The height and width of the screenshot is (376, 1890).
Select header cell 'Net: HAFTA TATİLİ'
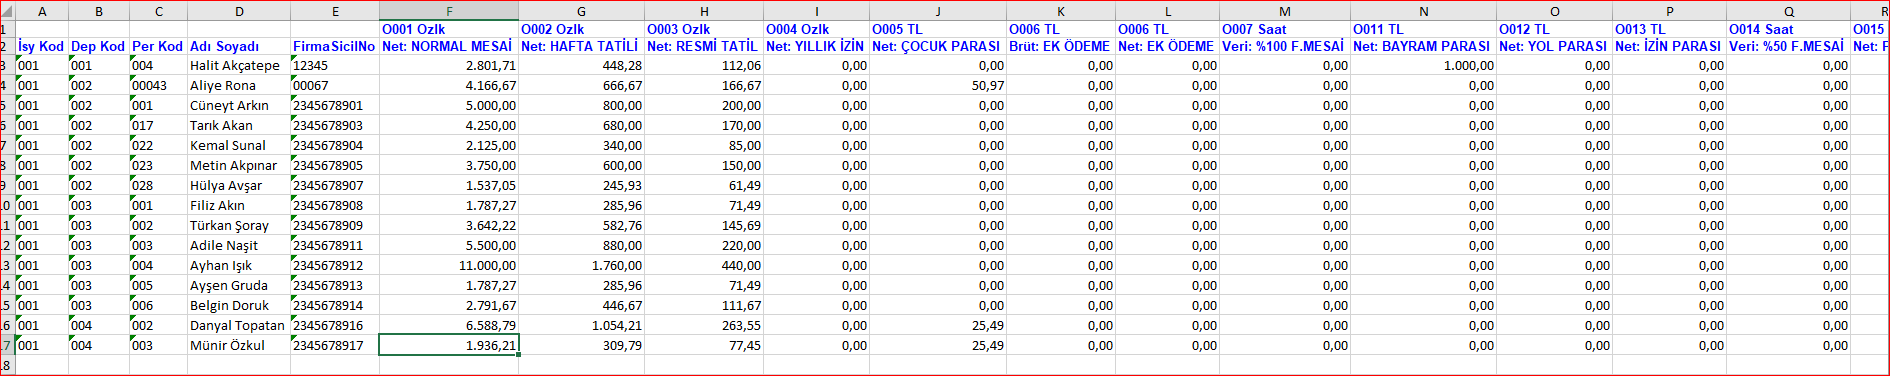click(581, 46)
